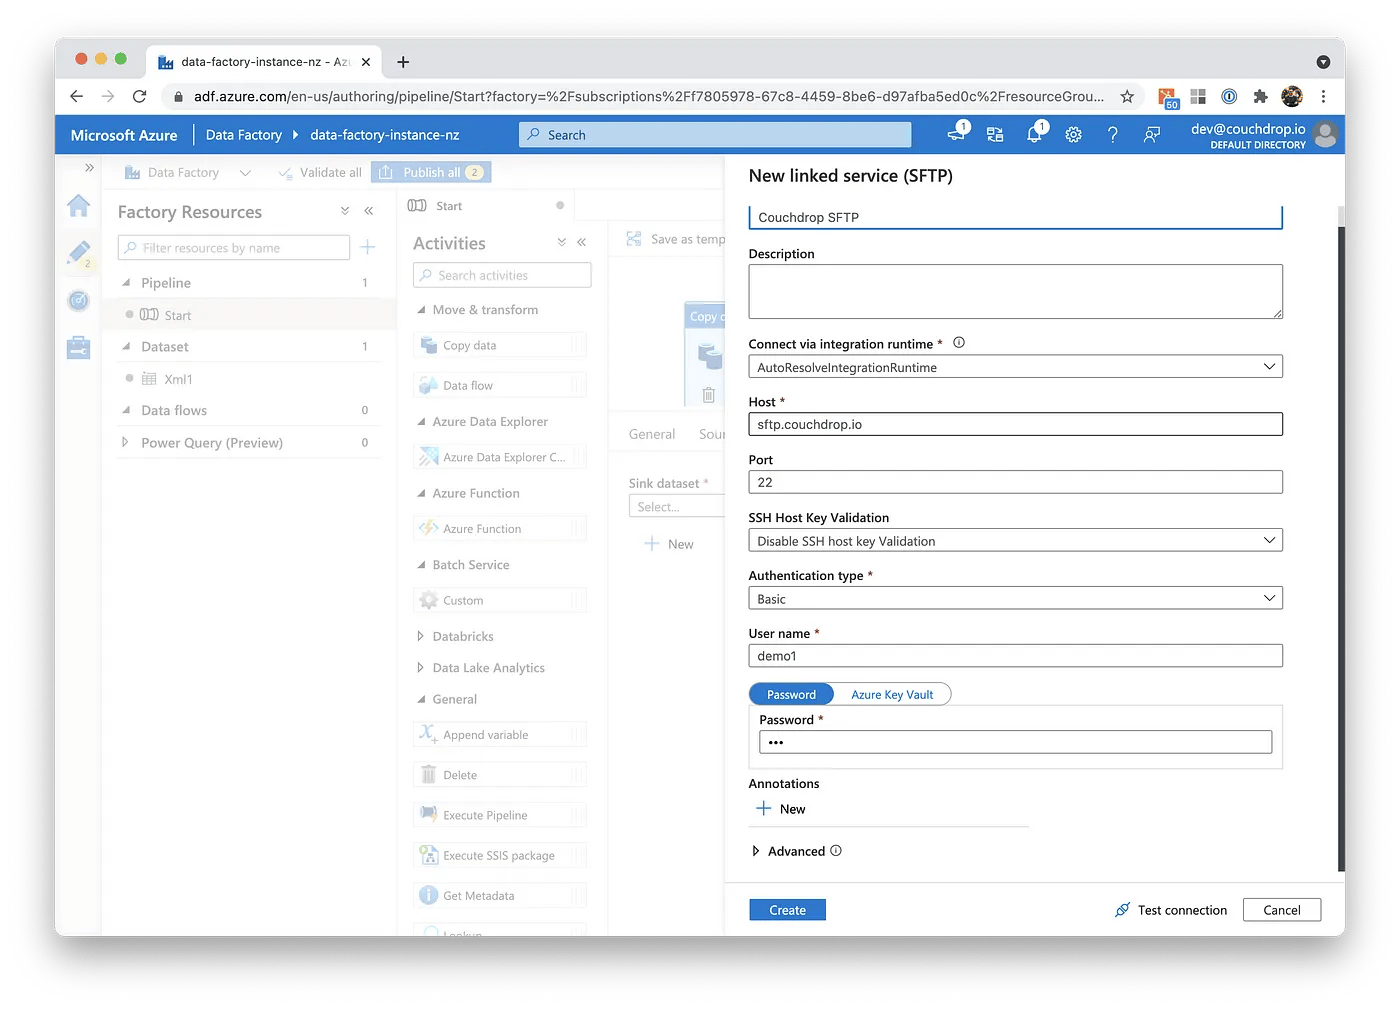The height and width of the screenshot is (1009, 1400).
Task: Switch to the General tab
Action: click(x=652, y=434)
